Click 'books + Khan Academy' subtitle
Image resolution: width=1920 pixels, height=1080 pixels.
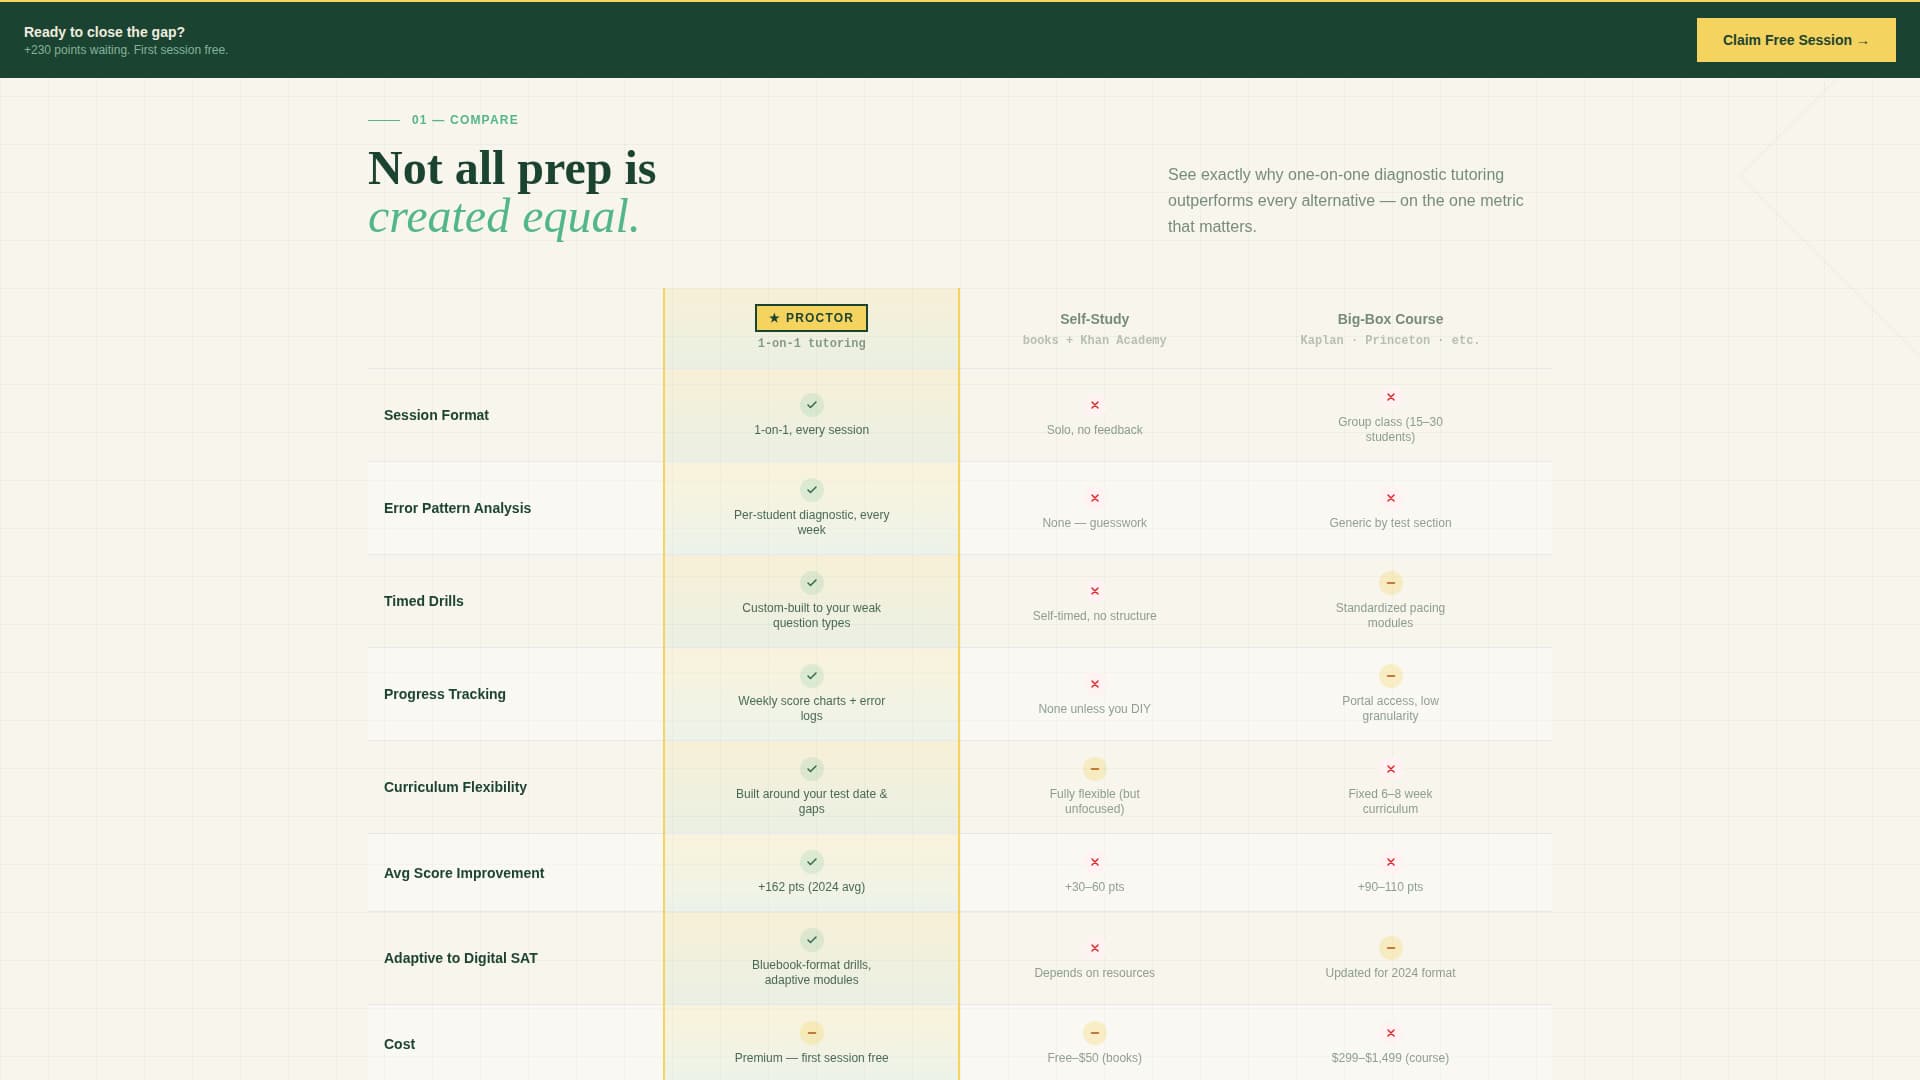(x=1094, y=341)
